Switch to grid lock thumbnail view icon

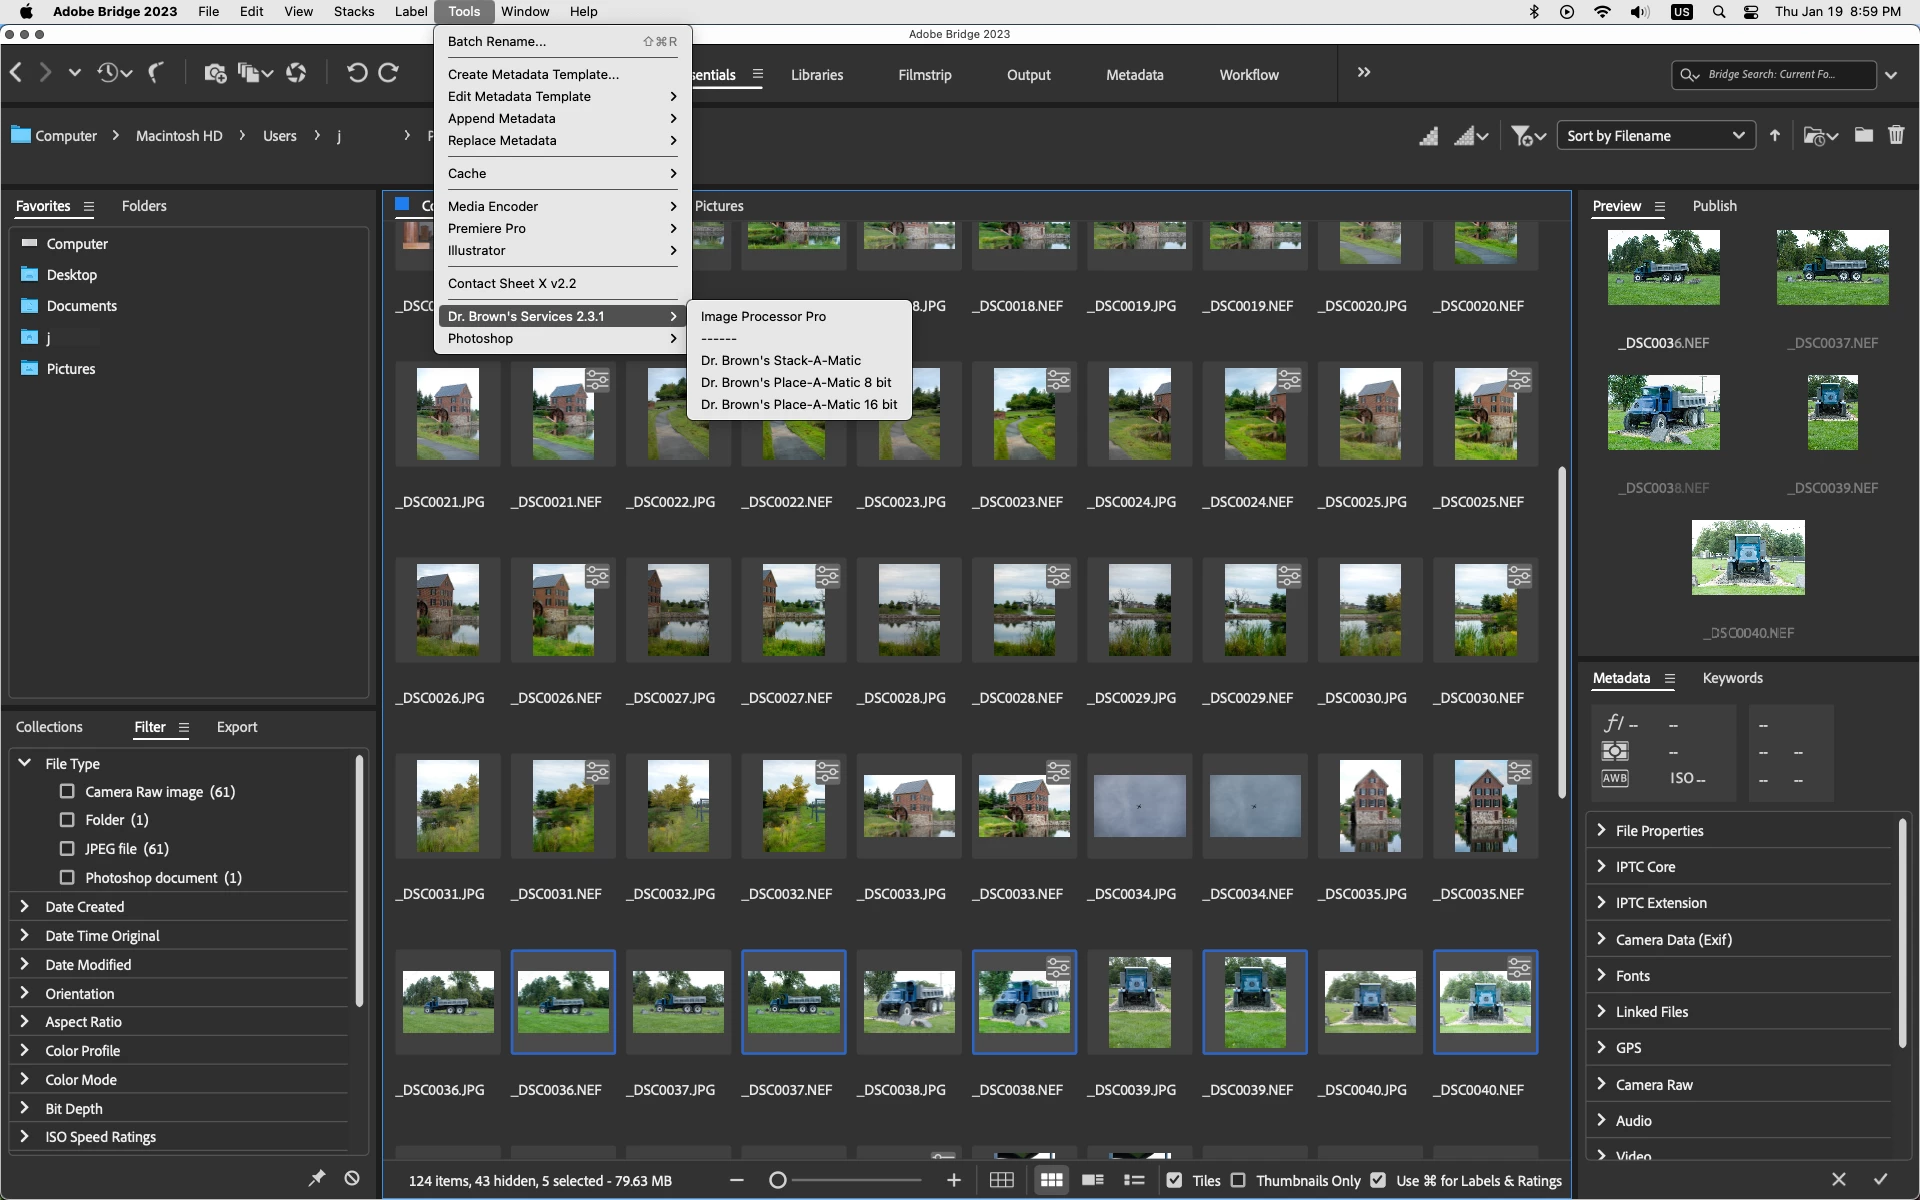[1001, 1180]
